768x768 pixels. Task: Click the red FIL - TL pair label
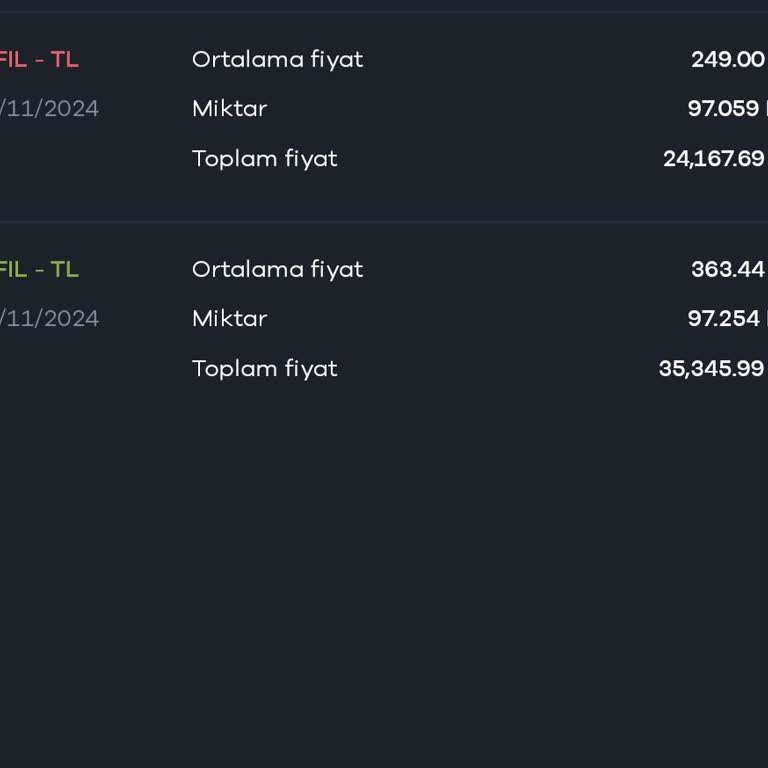tap(39, 60)
